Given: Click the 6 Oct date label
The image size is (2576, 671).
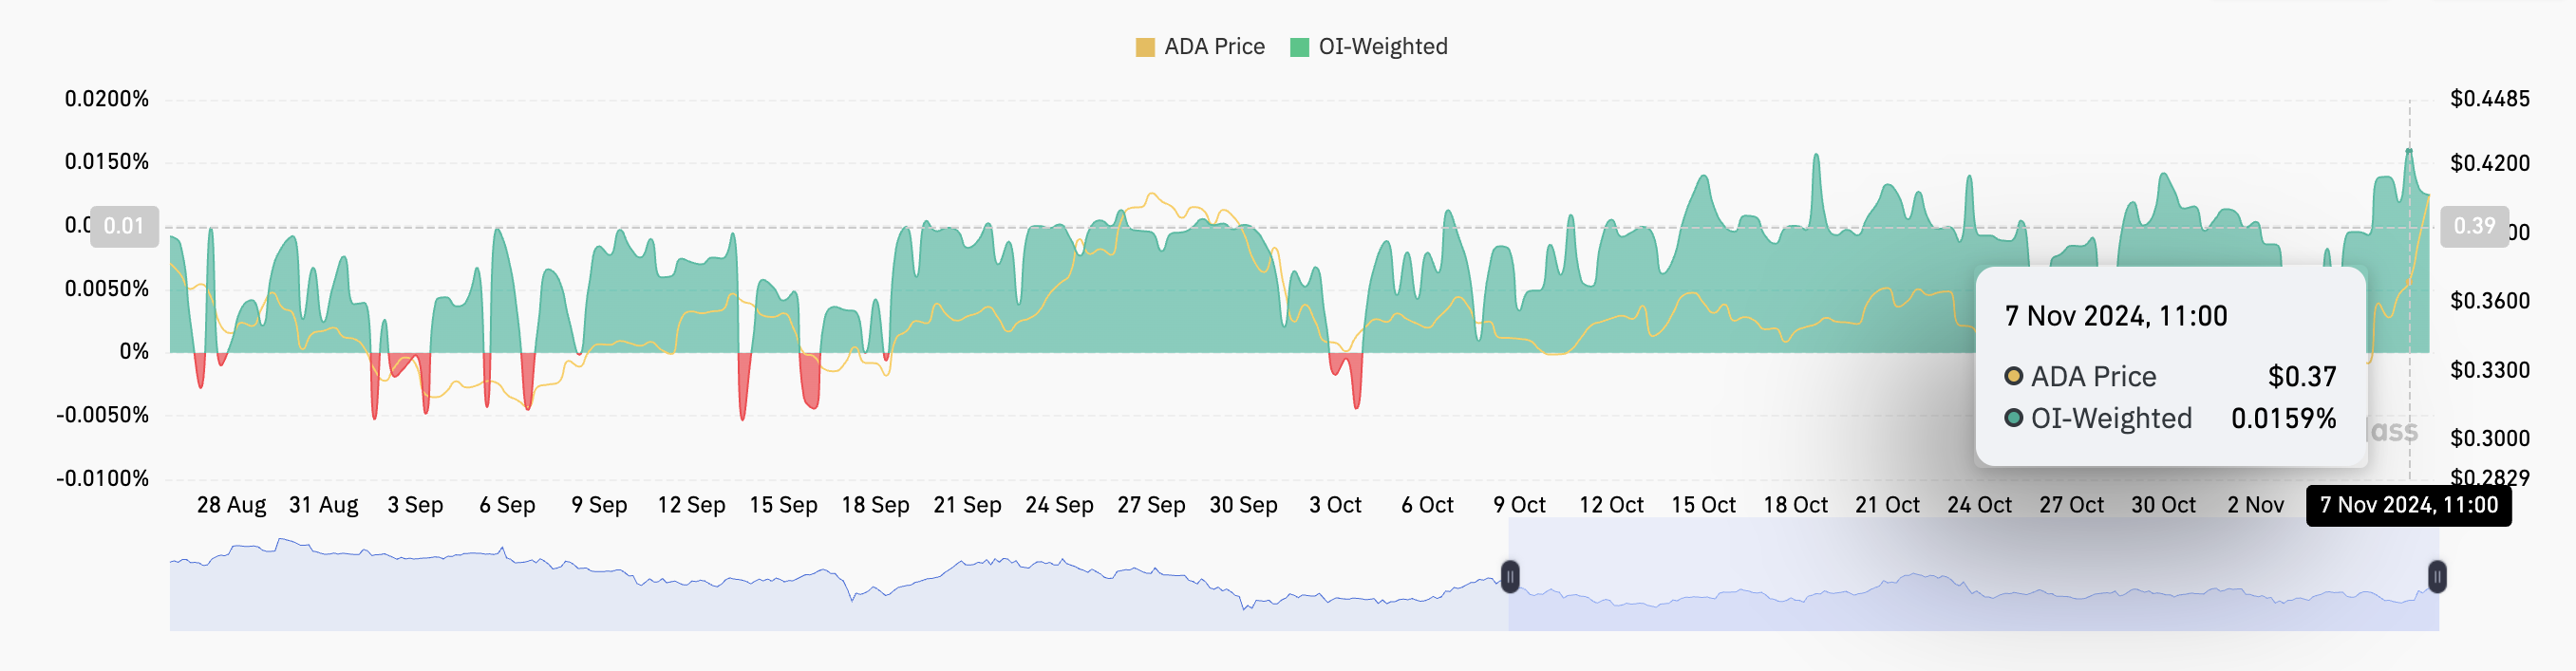Looking at the screenshot, I should (1427, 505).
